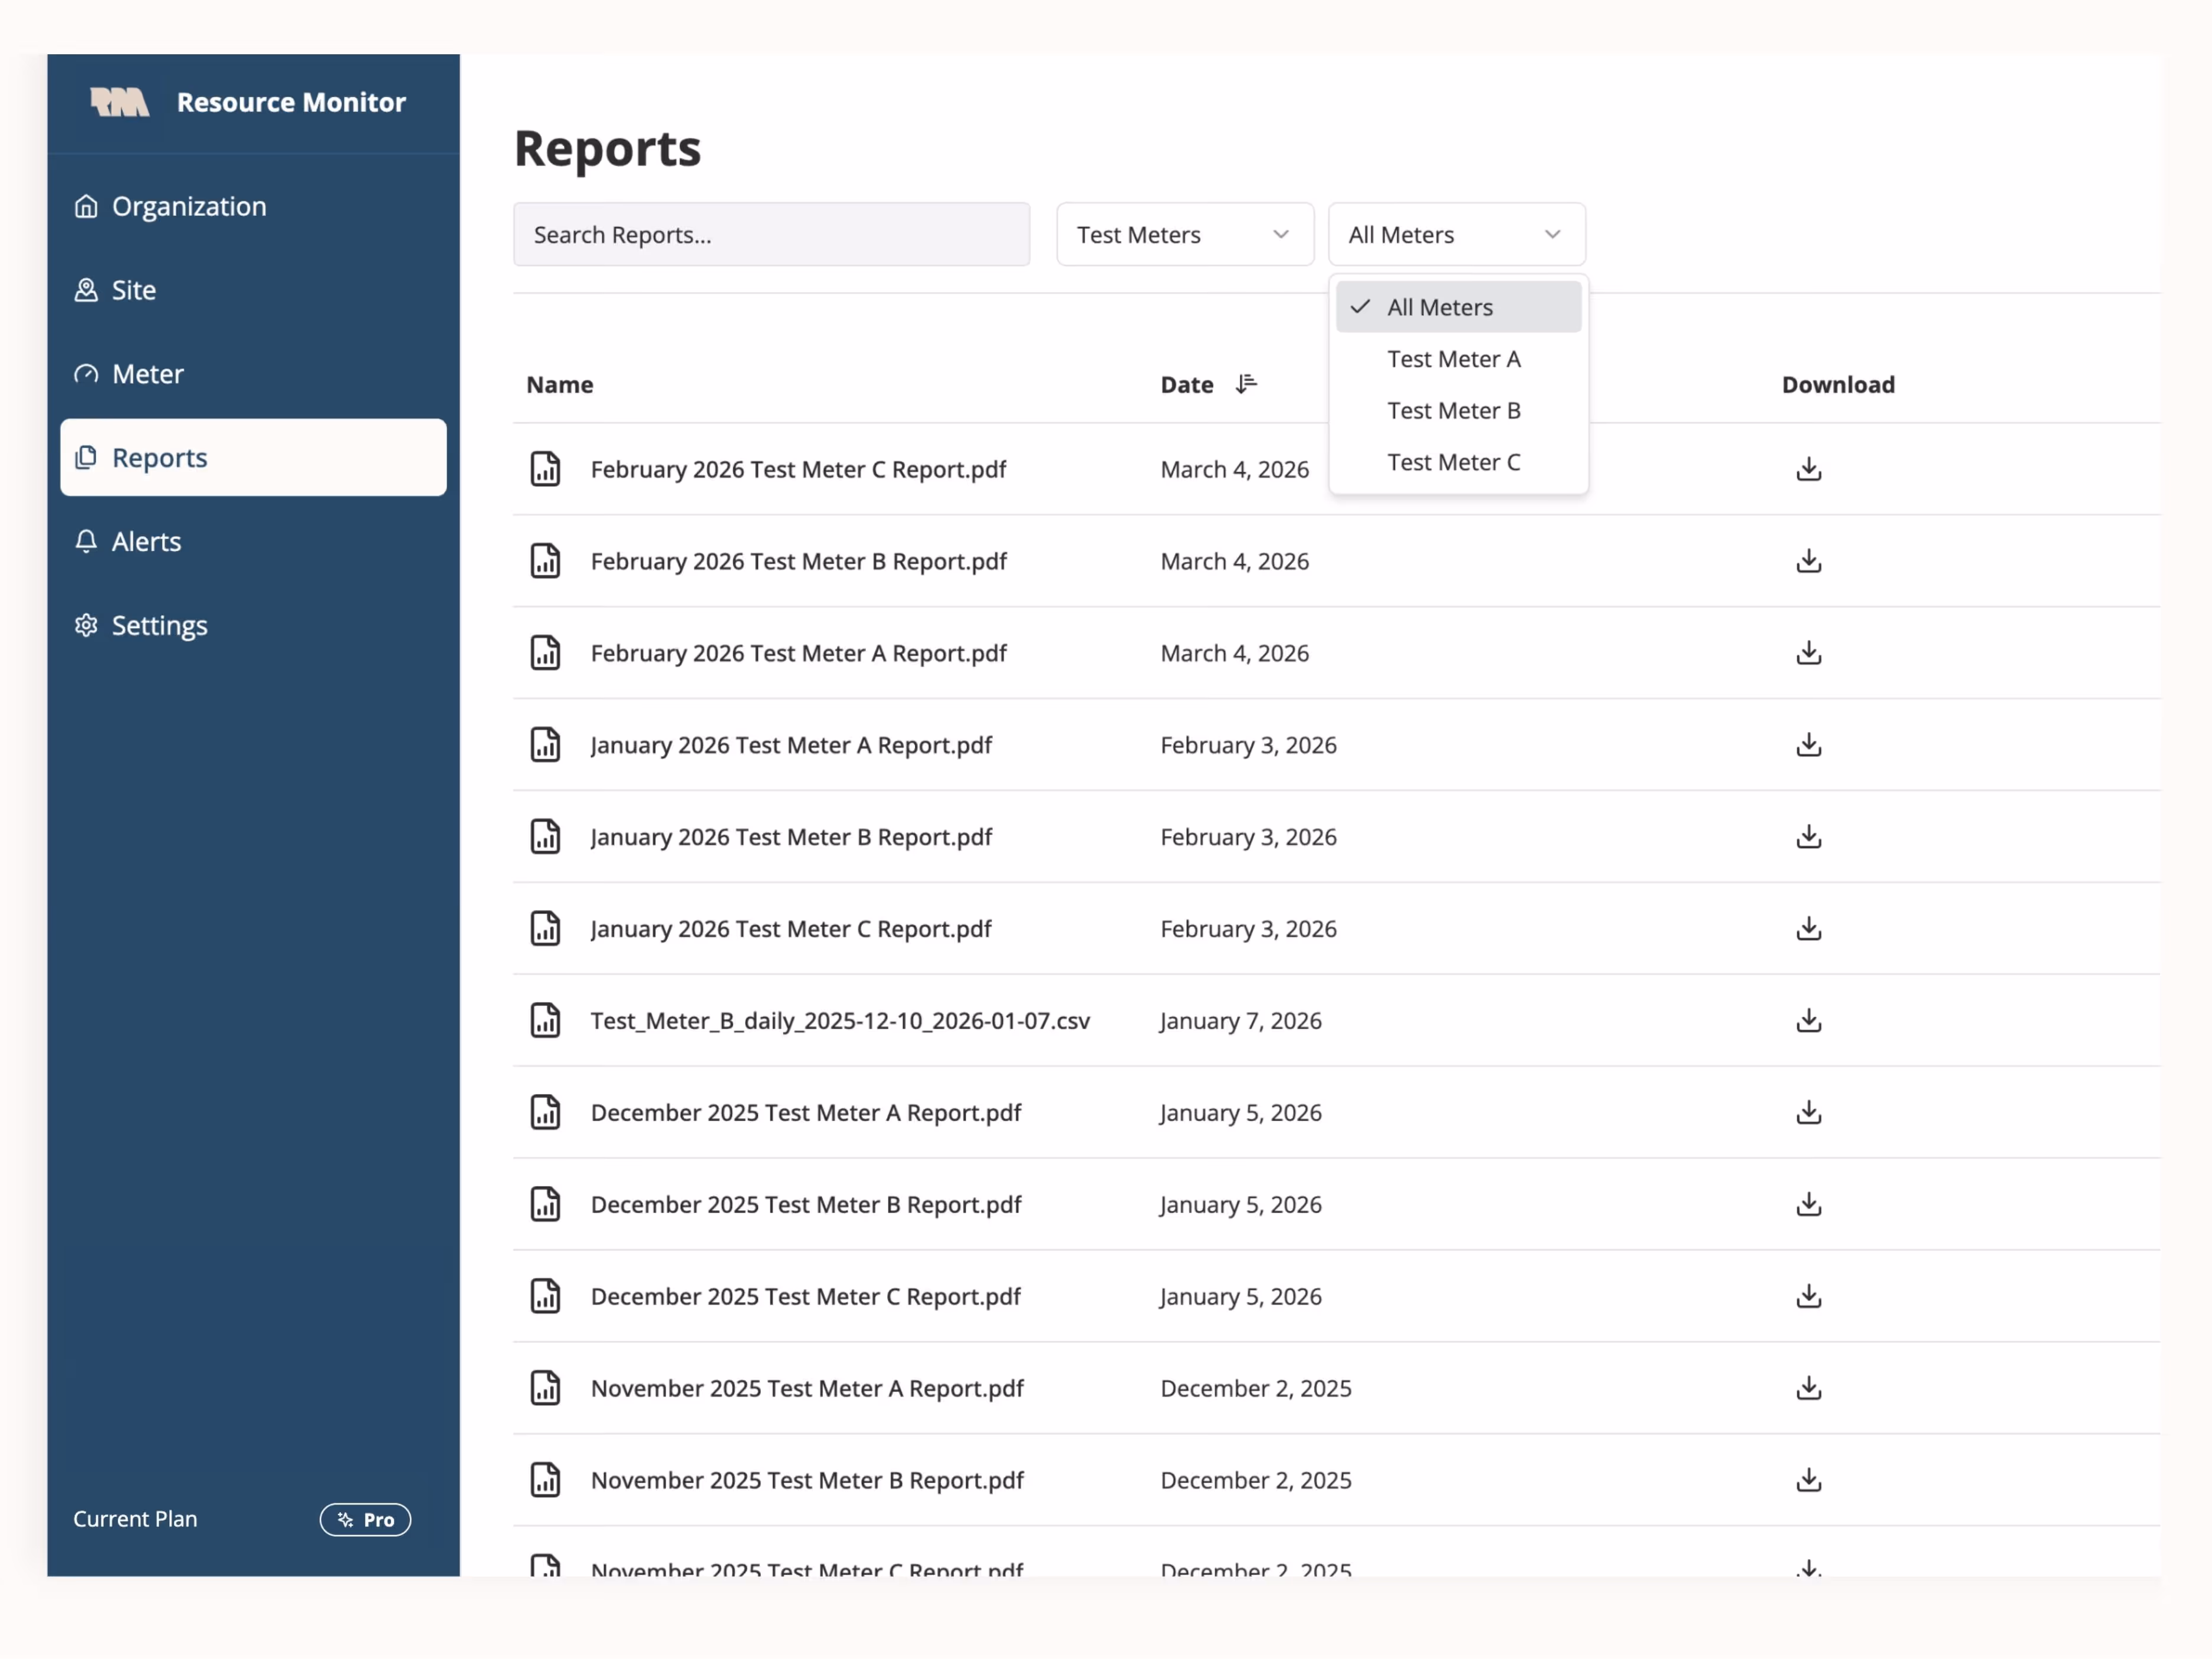Open the Test Meters dropdown
Image resolution: width=2212 pixels, height=1659 pixels.
point(1184,234)
